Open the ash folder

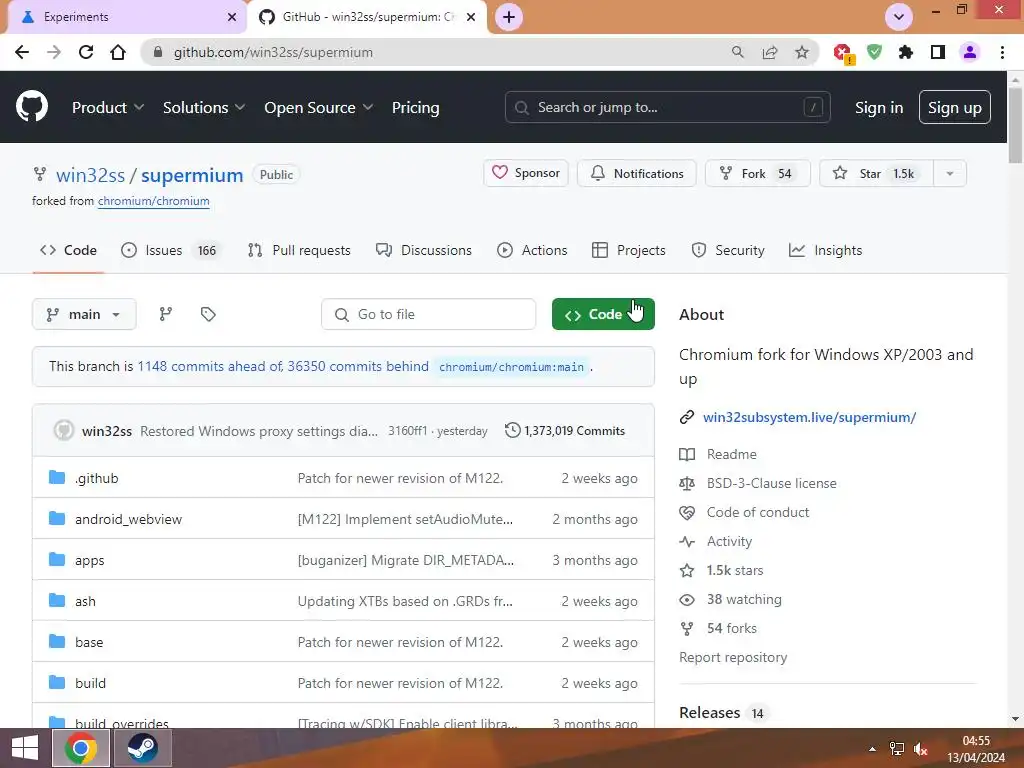point(85,601)
